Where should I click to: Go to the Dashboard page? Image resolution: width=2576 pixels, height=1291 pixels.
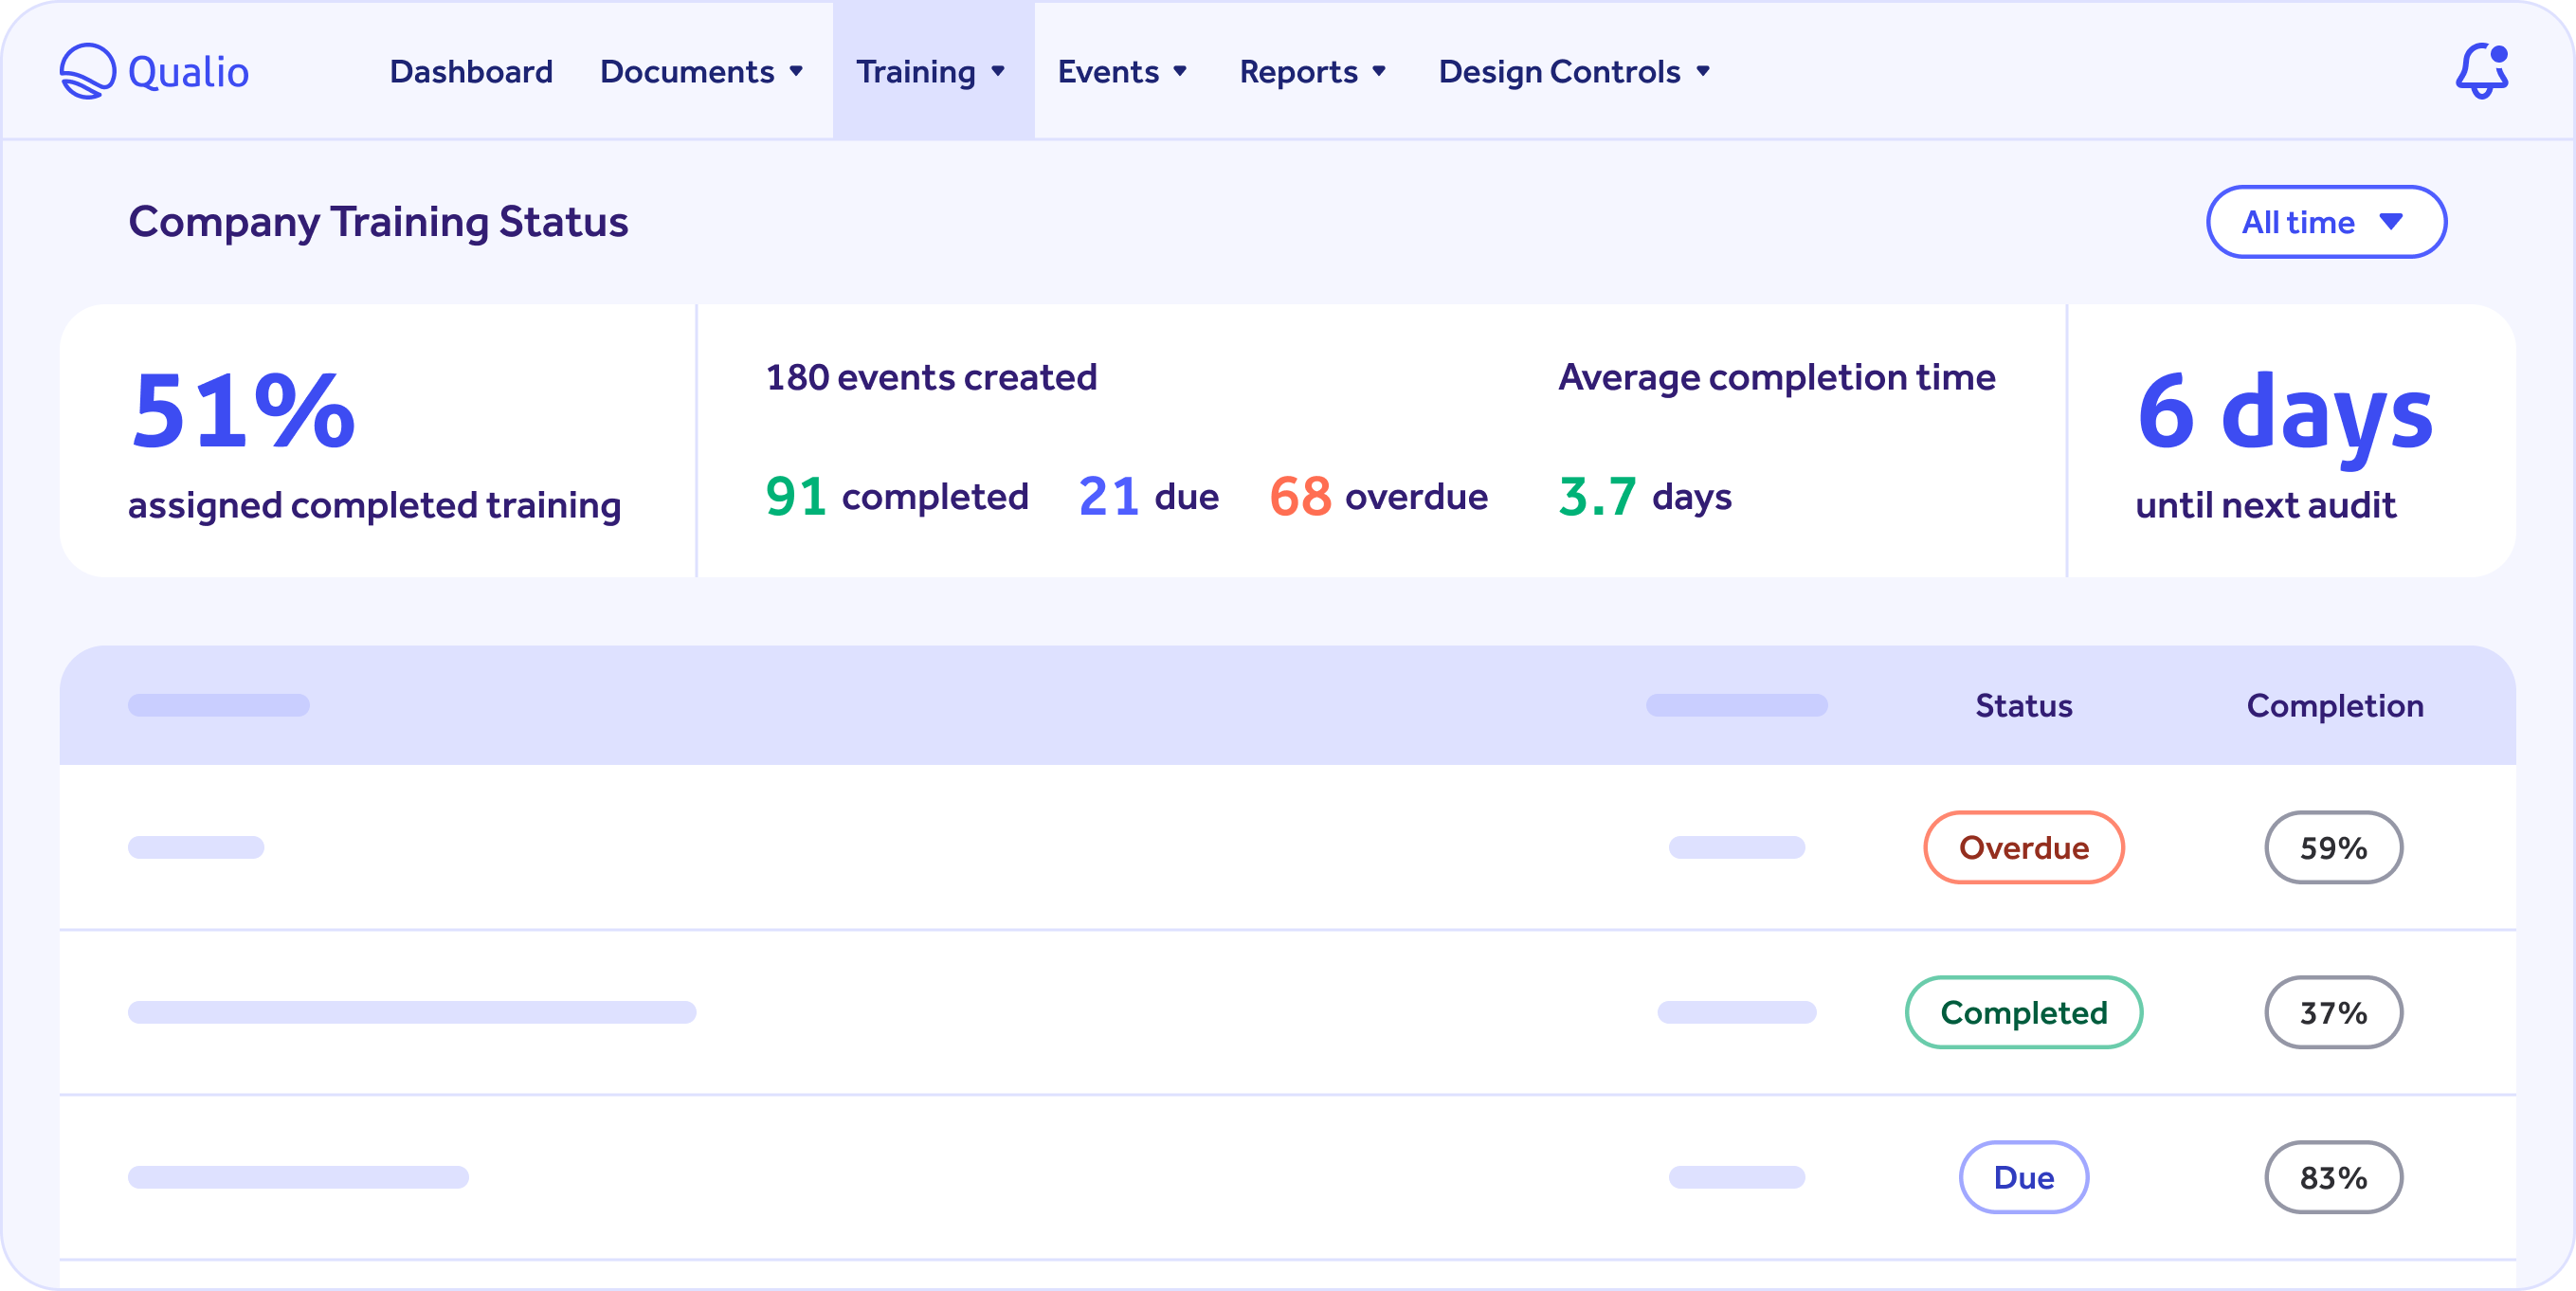[470, 71]
